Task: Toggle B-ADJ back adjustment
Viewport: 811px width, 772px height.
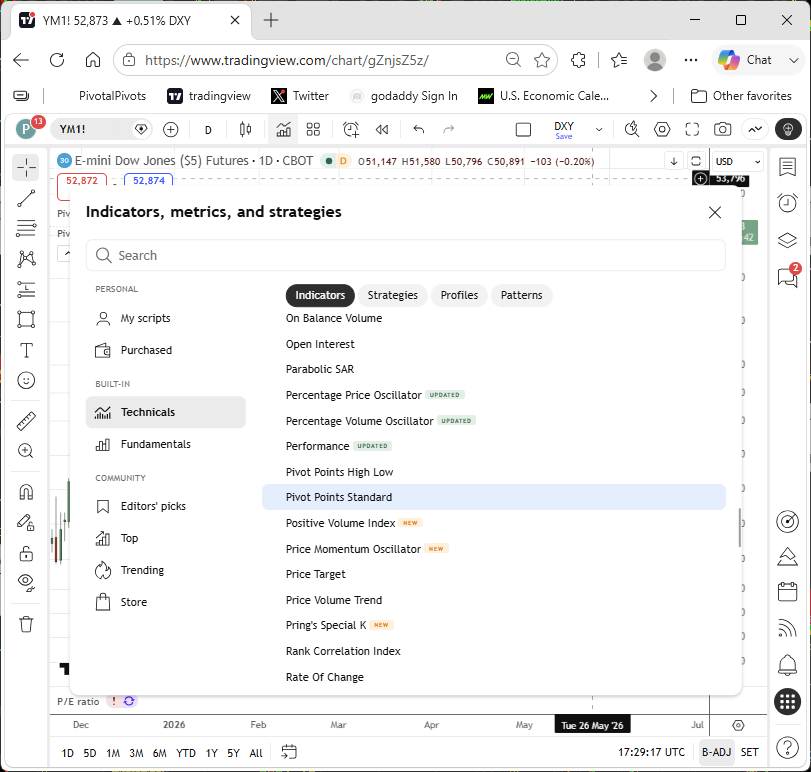Action: (716, 752)
